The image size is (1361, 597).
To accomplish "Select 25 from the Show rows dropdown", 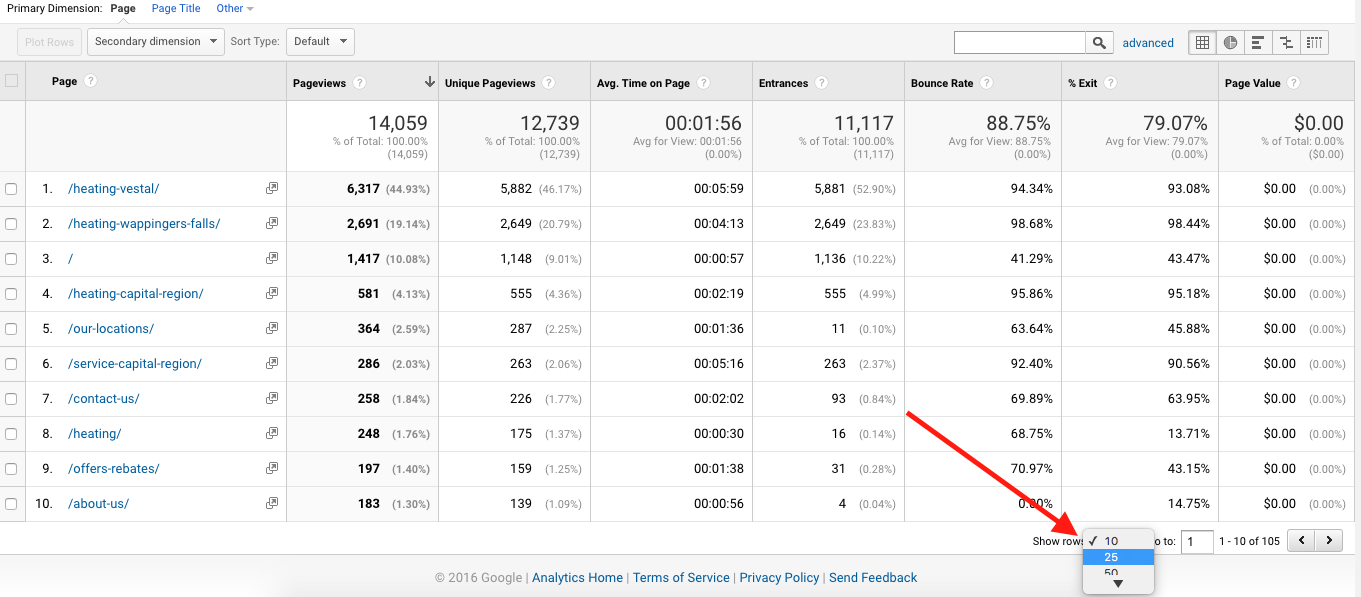I will [1112, 557].
